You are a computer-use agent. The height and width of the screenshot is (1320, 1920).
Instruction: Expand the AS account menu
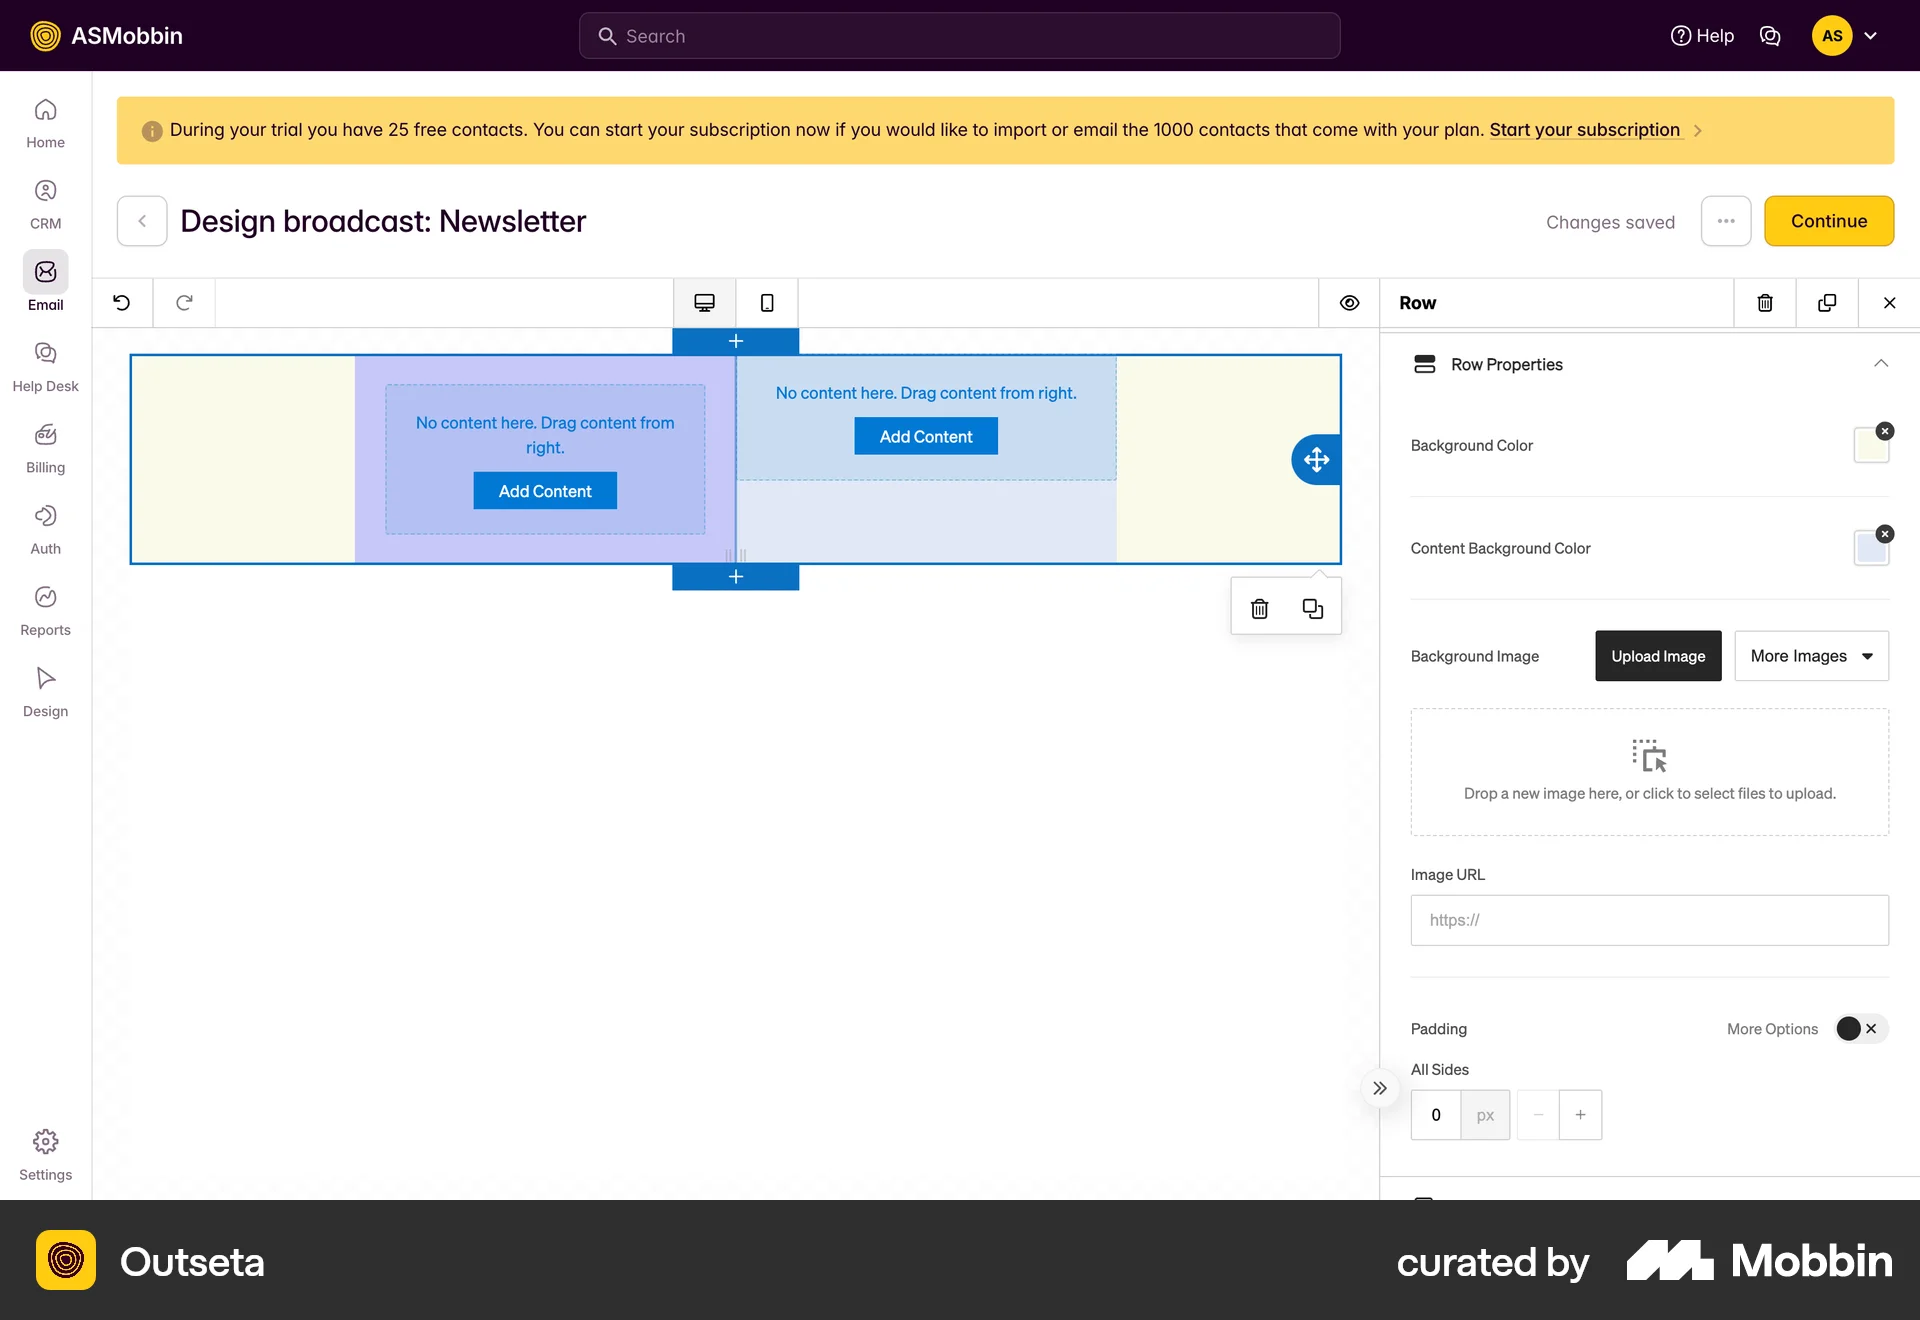tap(1845, 35)
